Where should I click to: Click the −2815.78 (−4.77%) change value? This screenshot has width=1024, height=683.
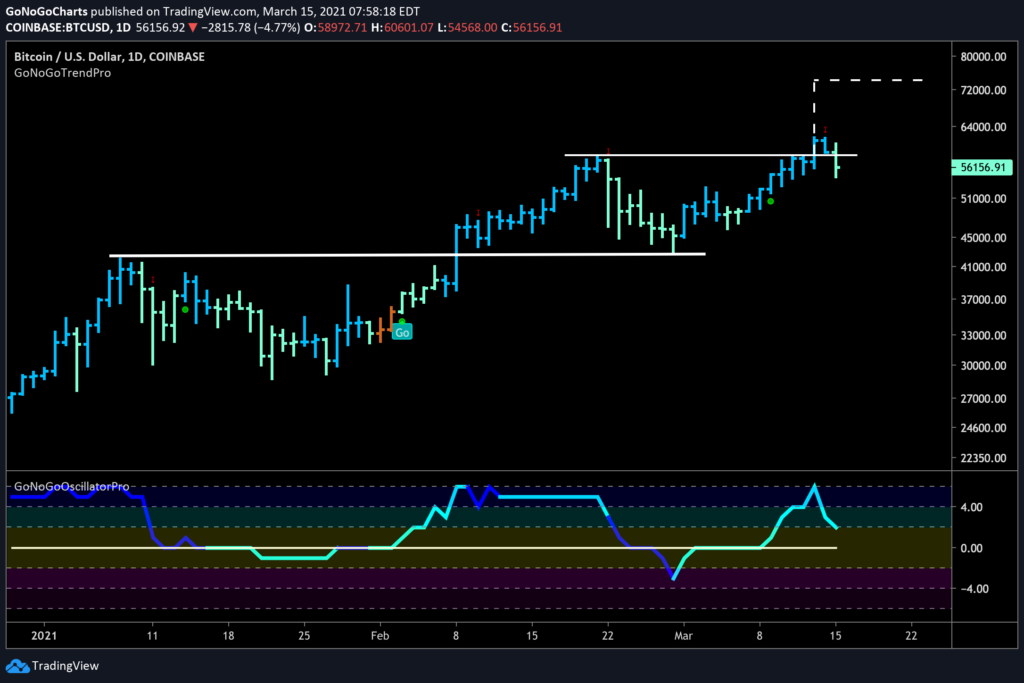click(251, 27)
